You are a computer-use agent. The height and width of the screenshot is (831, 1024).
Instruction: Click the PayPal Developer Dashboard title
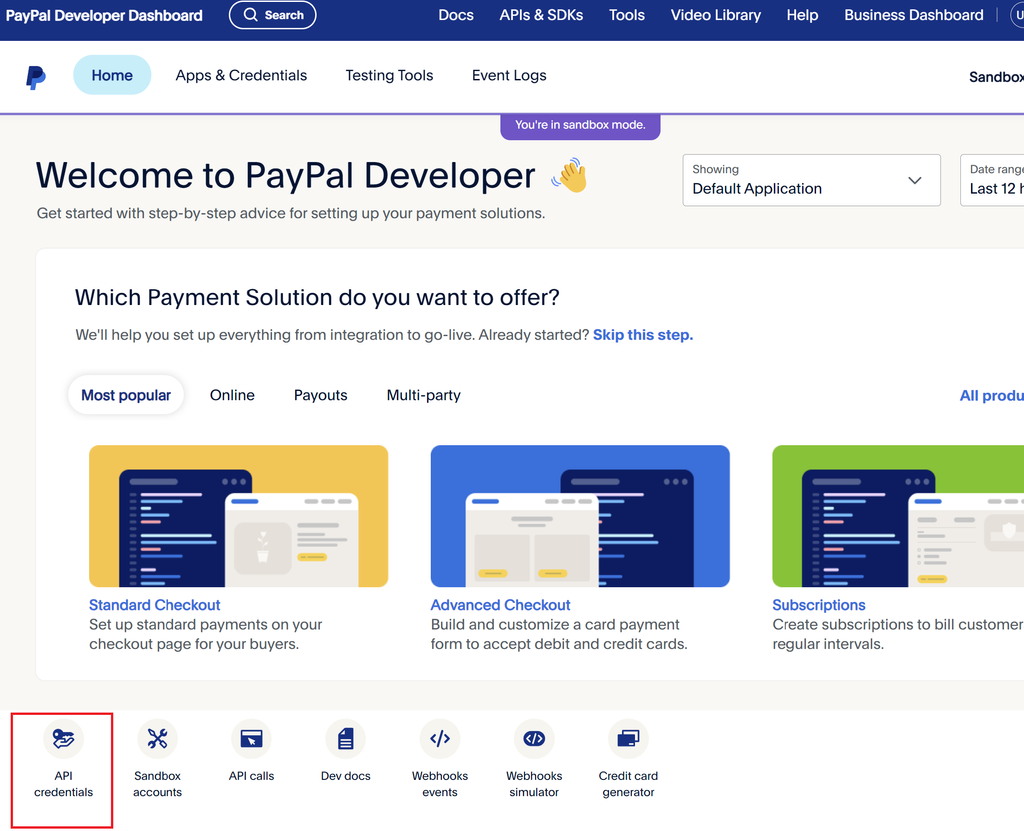(x=104, y=15)
